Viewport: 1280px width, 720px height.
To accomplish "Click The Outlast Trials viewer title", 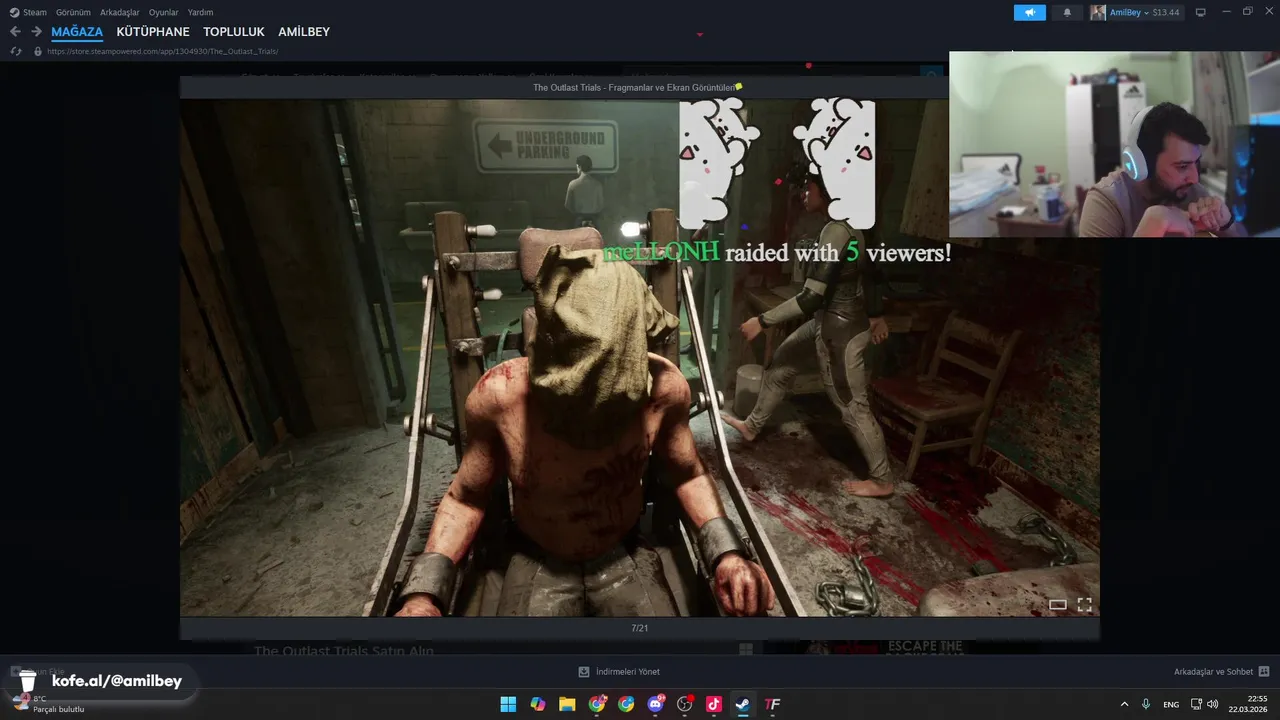I will point(635,87).
